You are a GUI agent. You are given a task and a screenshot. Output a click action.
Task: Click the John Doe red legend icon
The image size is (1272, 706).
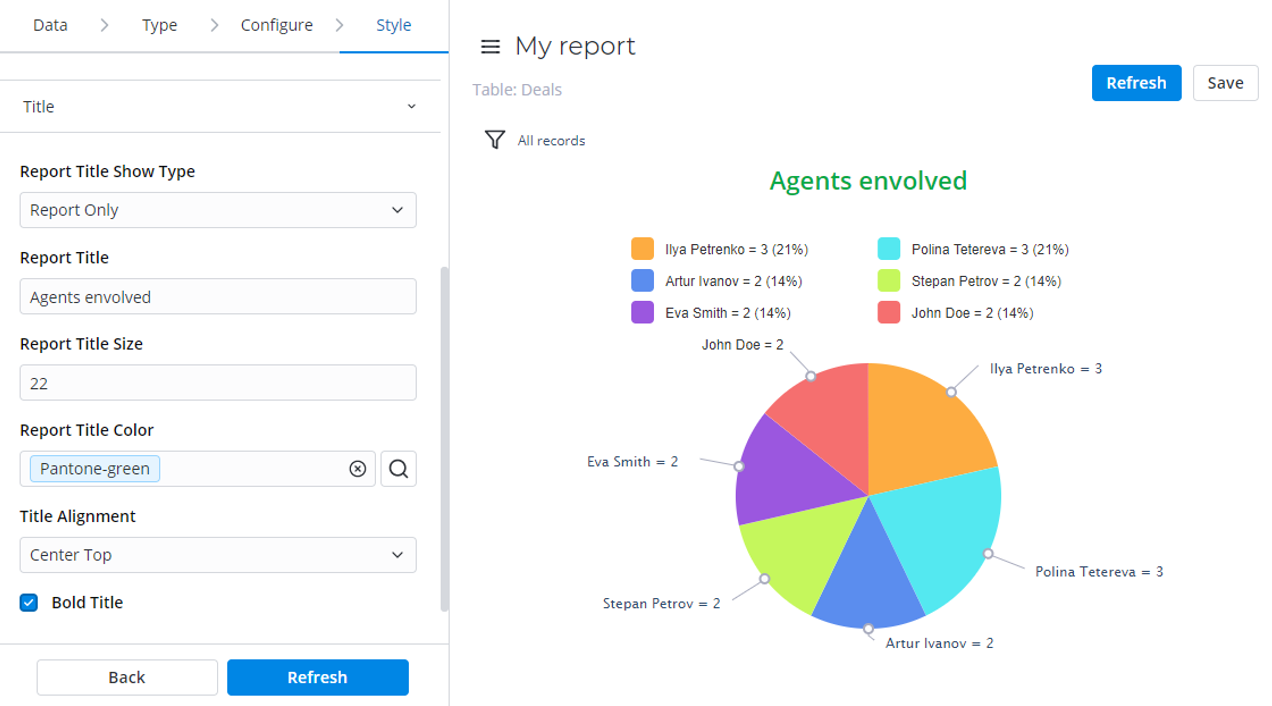(x=889, y=313)
